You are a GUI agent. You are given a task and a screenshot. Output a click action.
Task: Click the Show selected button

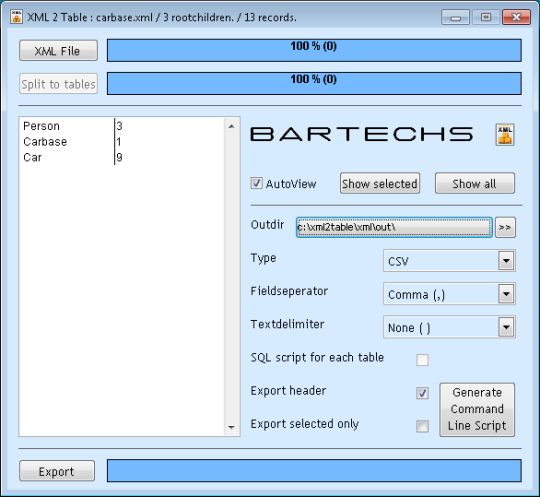tap(380, 184)
